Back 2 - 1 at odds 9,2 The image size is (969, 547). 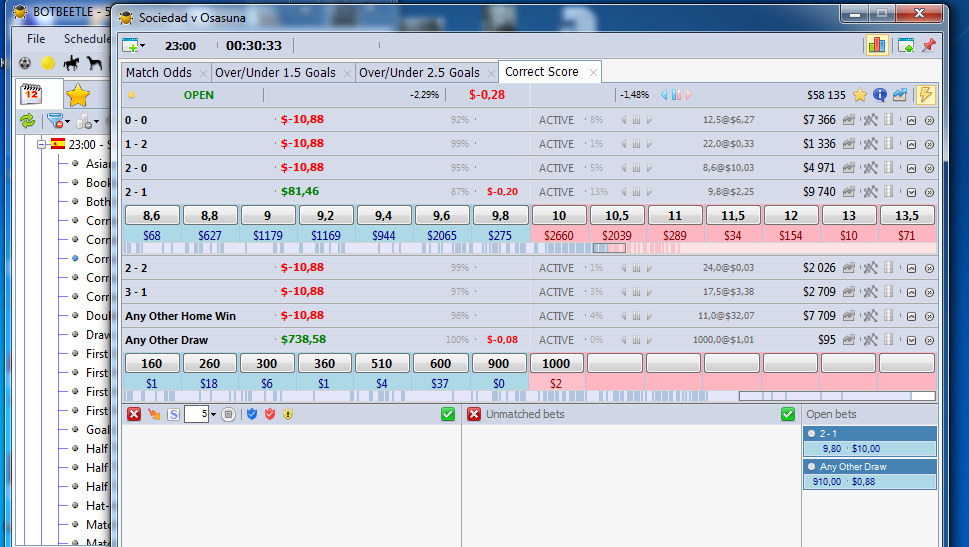coord(326,216)
